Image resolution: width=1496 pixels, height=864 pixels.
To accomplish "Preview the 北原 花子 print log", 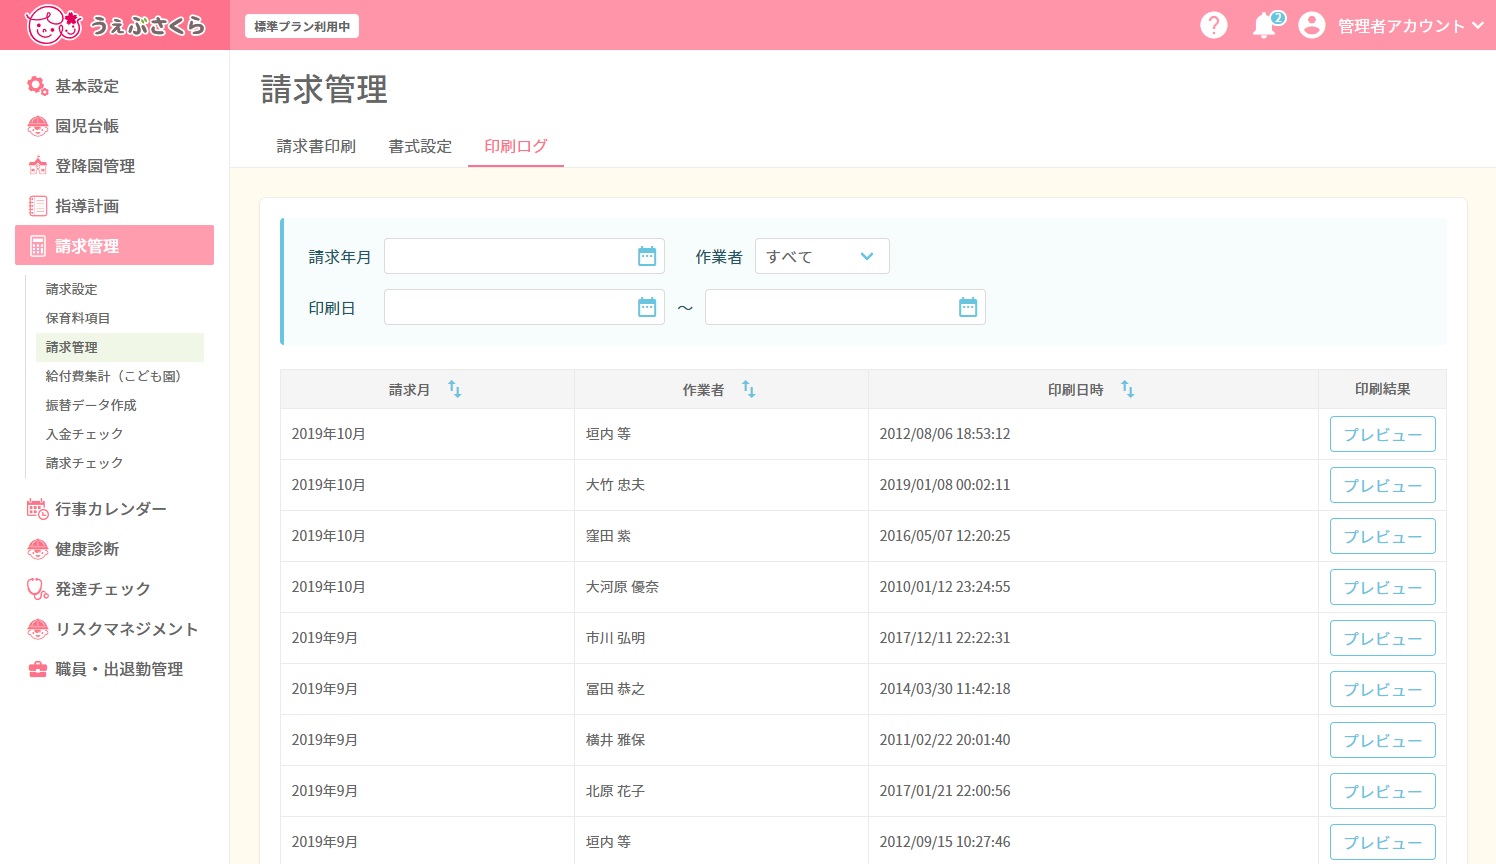I will coord(1382,791).
